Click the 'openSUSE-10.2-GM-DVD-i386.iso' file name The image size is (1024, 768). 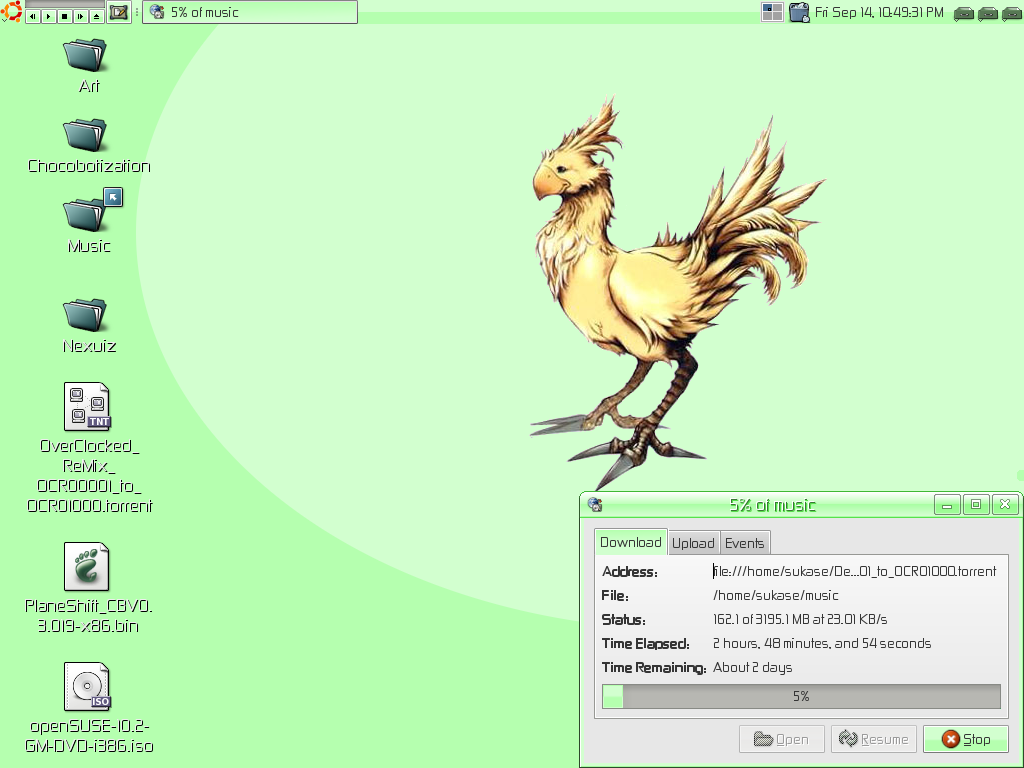[x=89, y=736]
